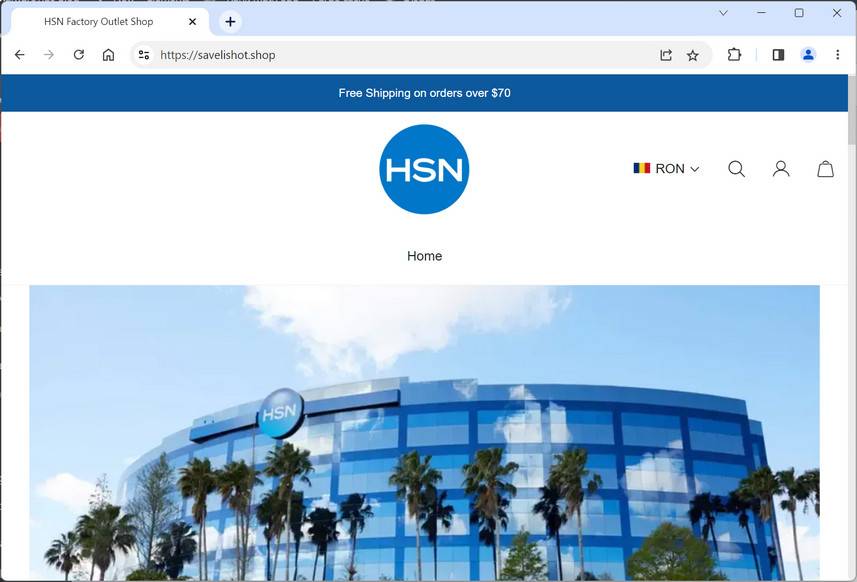The image size is (857, 582).
Task: View site information icon in address bar
Action: (x=144, y=55)
